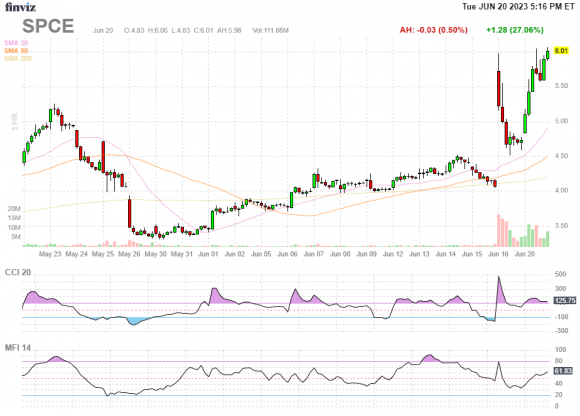Click the Jun 02 date axis label

click(235, 254)
